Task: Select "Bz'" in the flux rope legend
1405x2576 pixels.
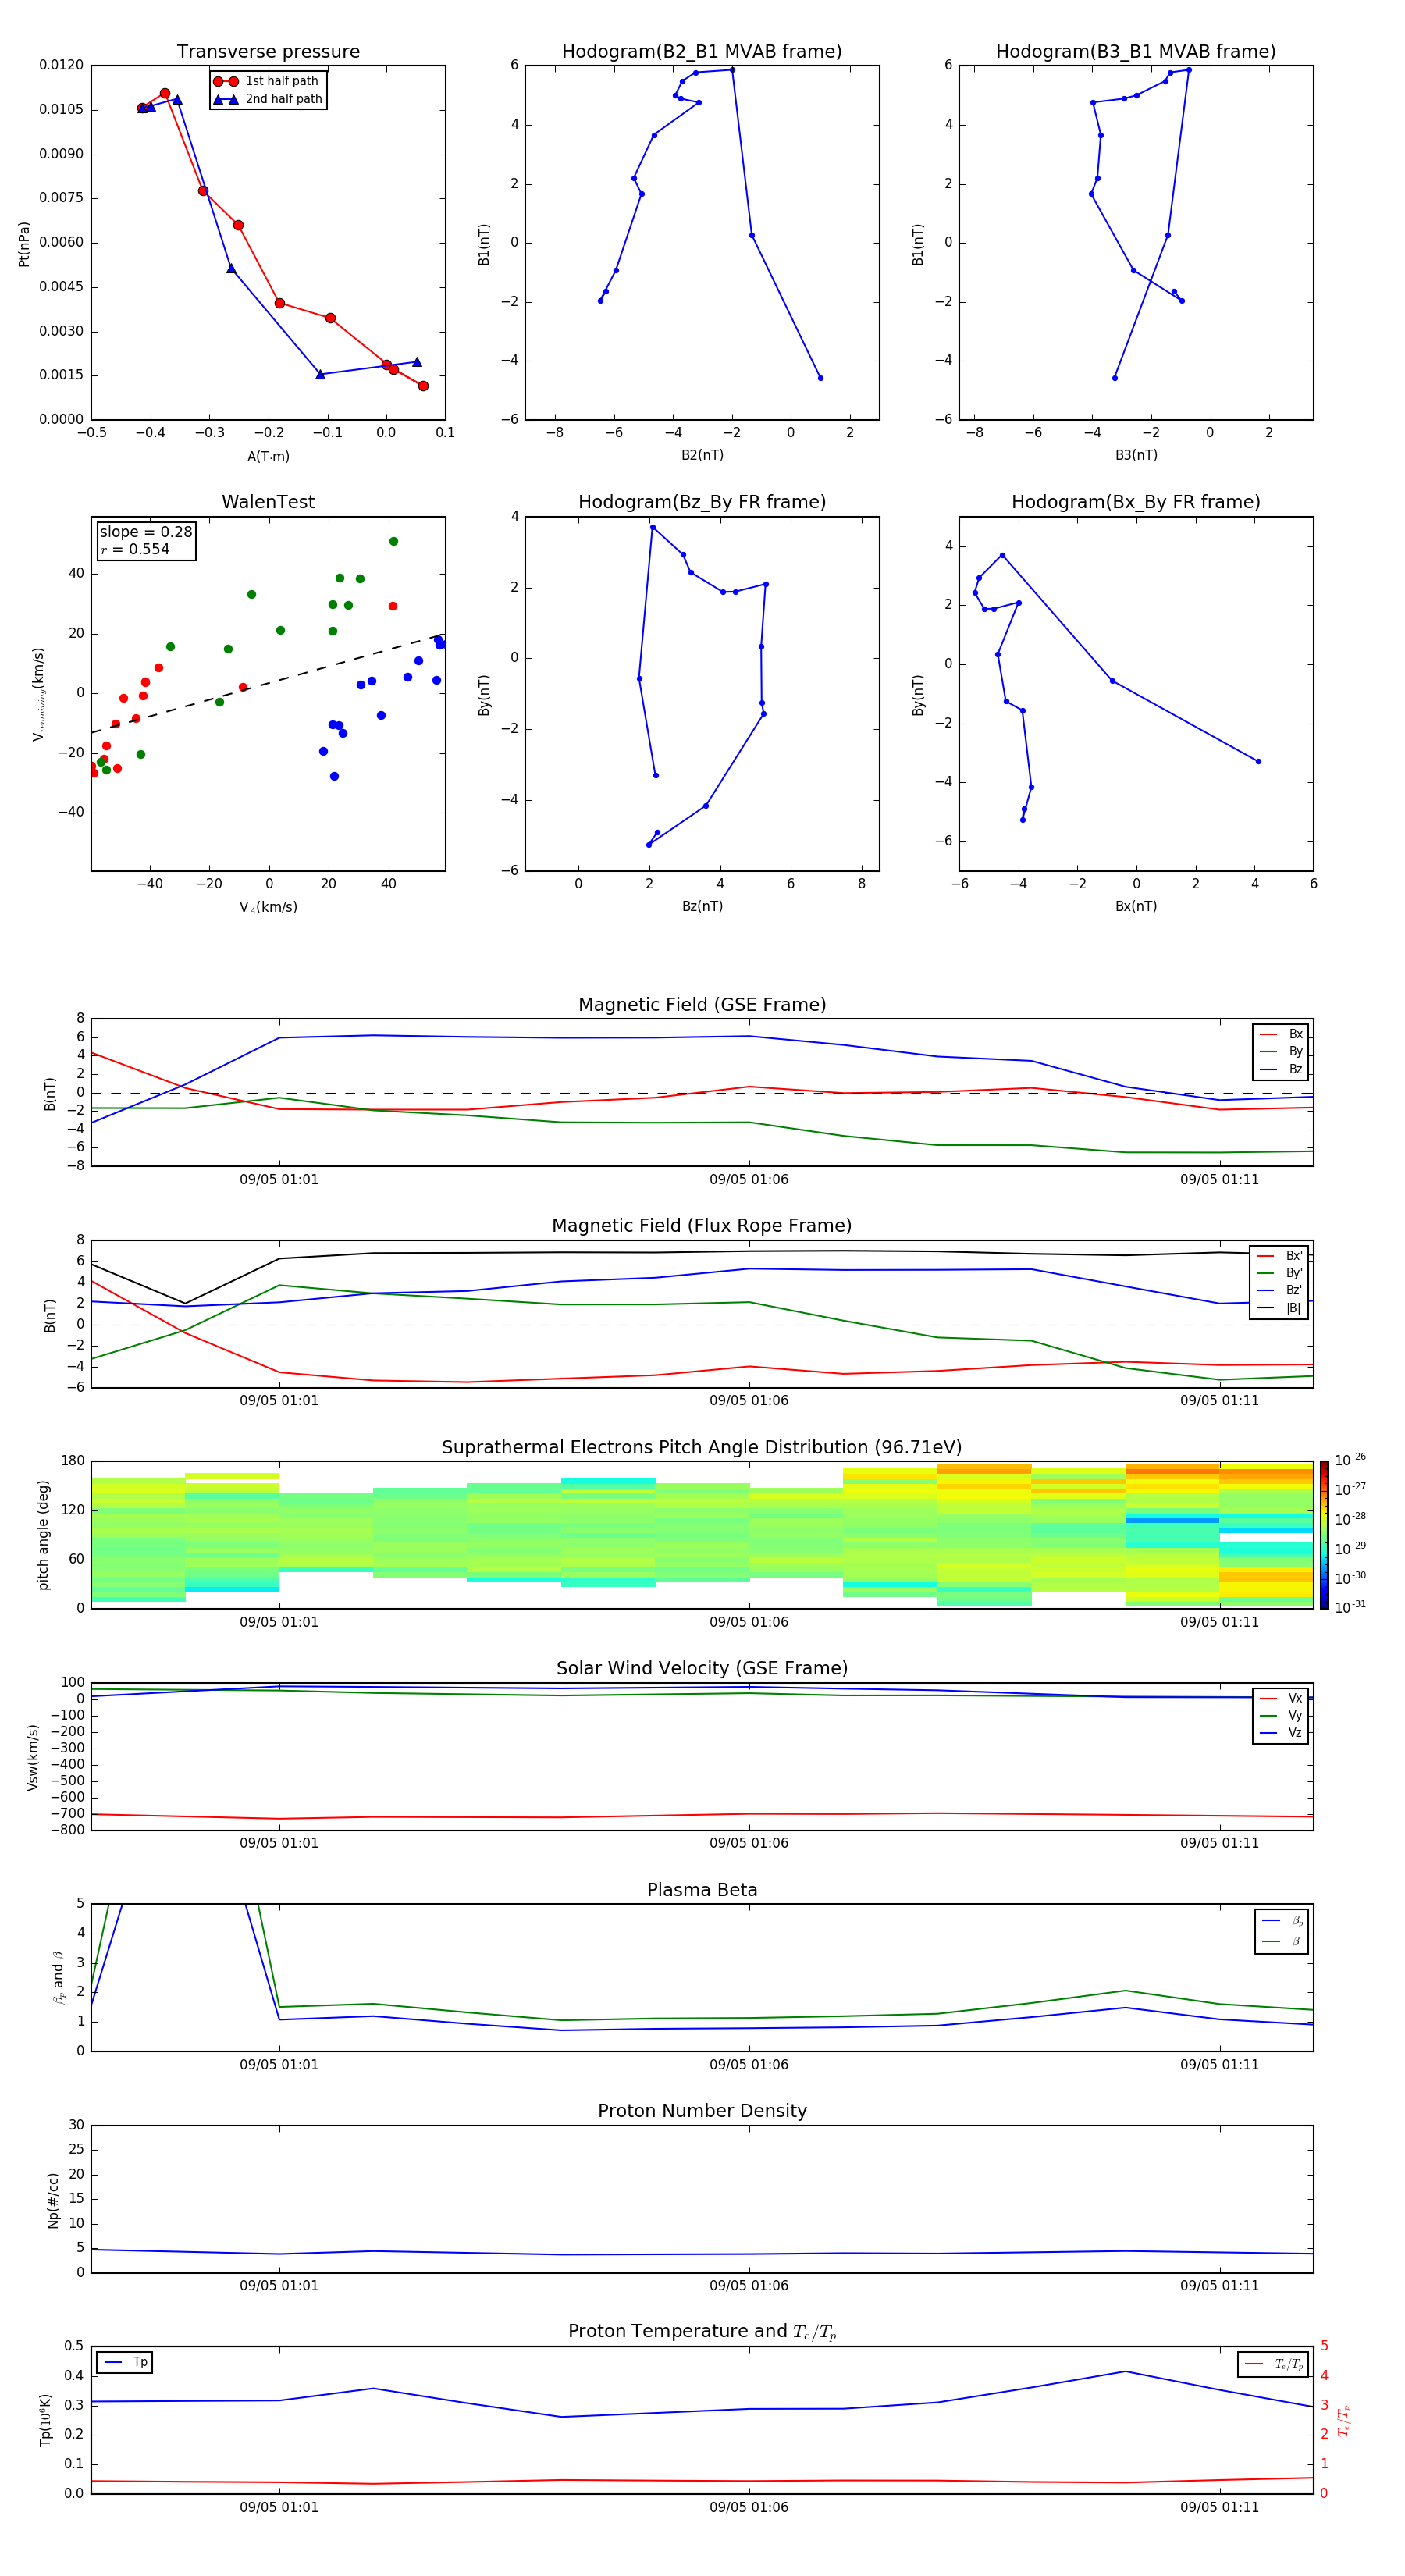Action: coord(1280,1290)
